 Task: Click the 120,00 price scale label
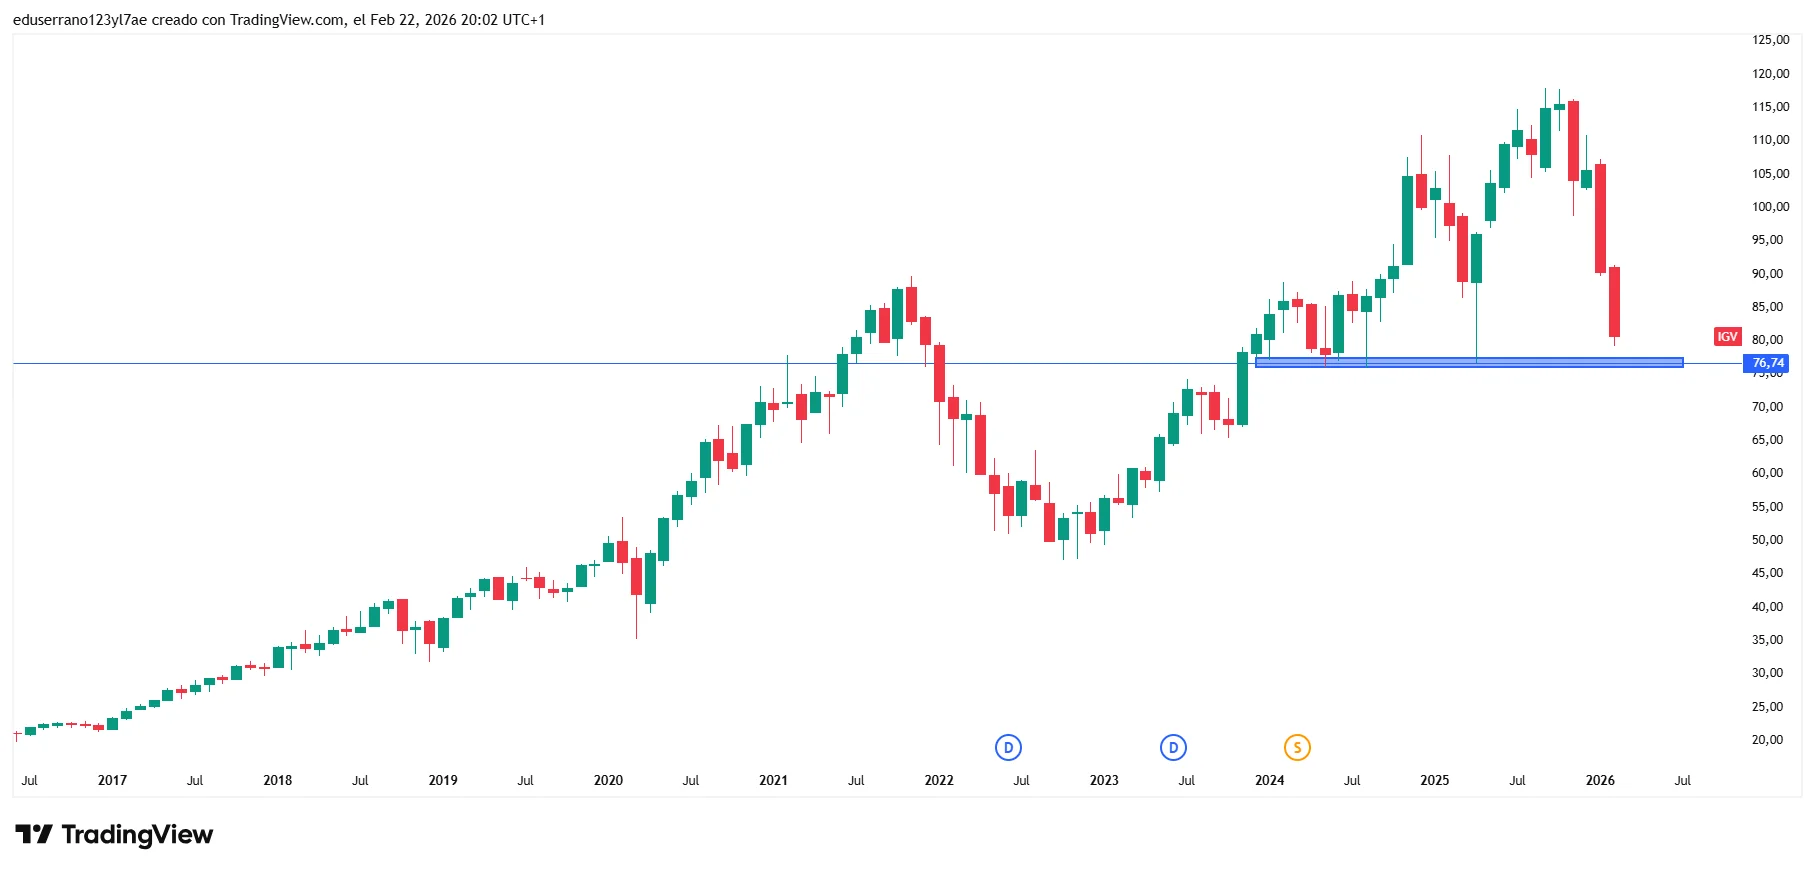pyautogui.click(x=1770, y=74)
